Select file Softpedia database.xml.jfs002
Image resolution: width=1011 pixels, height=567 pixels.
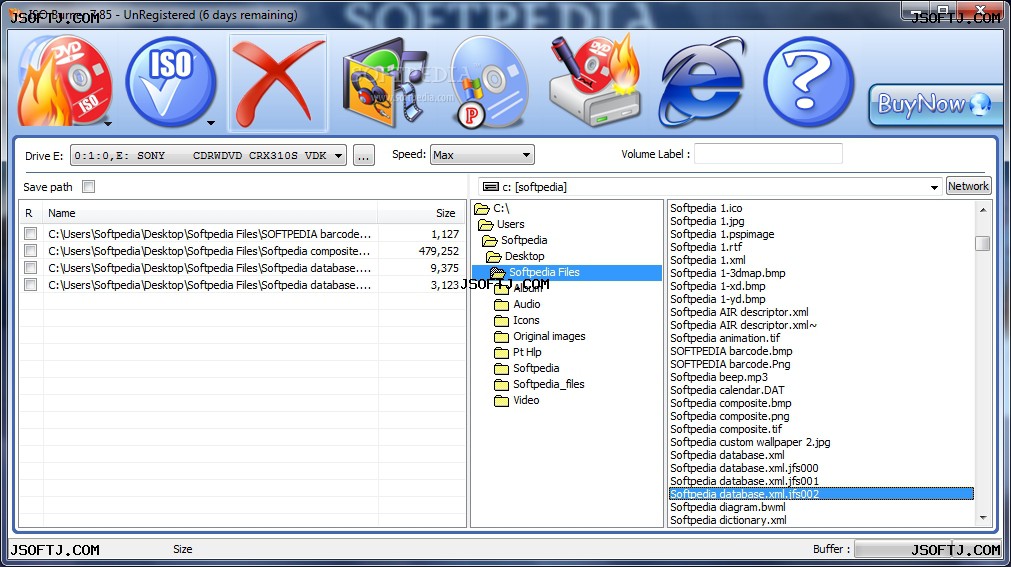coord(821,494)
